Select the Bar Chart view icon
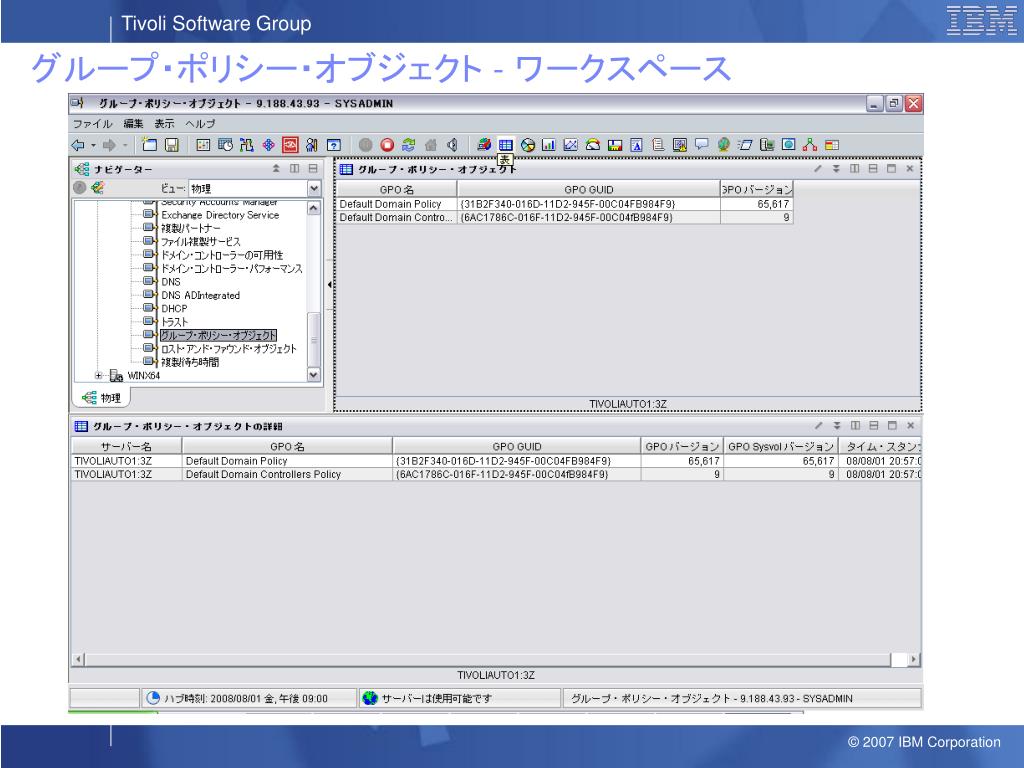Viewport: 1024px width, 768px height. pos(549,145)
